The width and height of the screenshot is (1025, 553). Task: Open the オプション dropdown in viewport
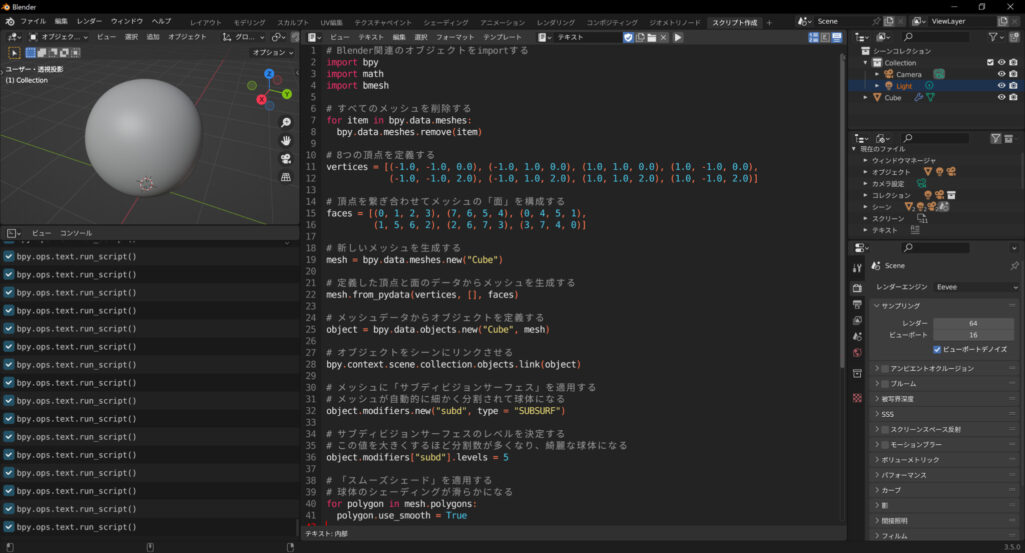coord(273,52)
